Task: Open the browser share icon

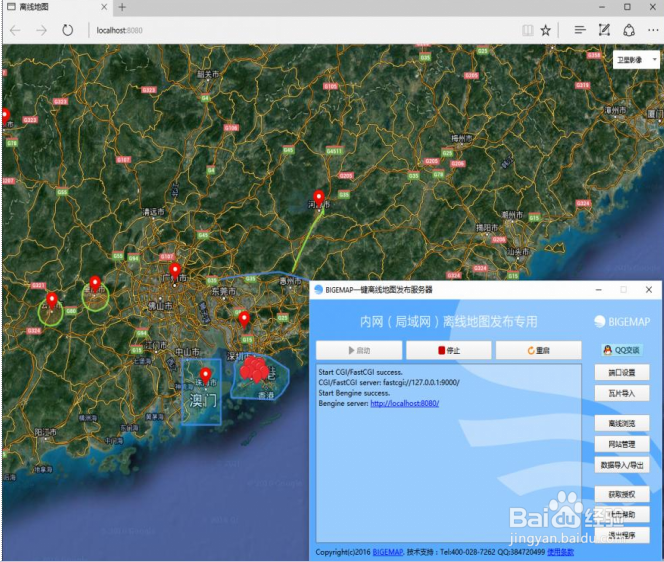Action: coord(629,30)
